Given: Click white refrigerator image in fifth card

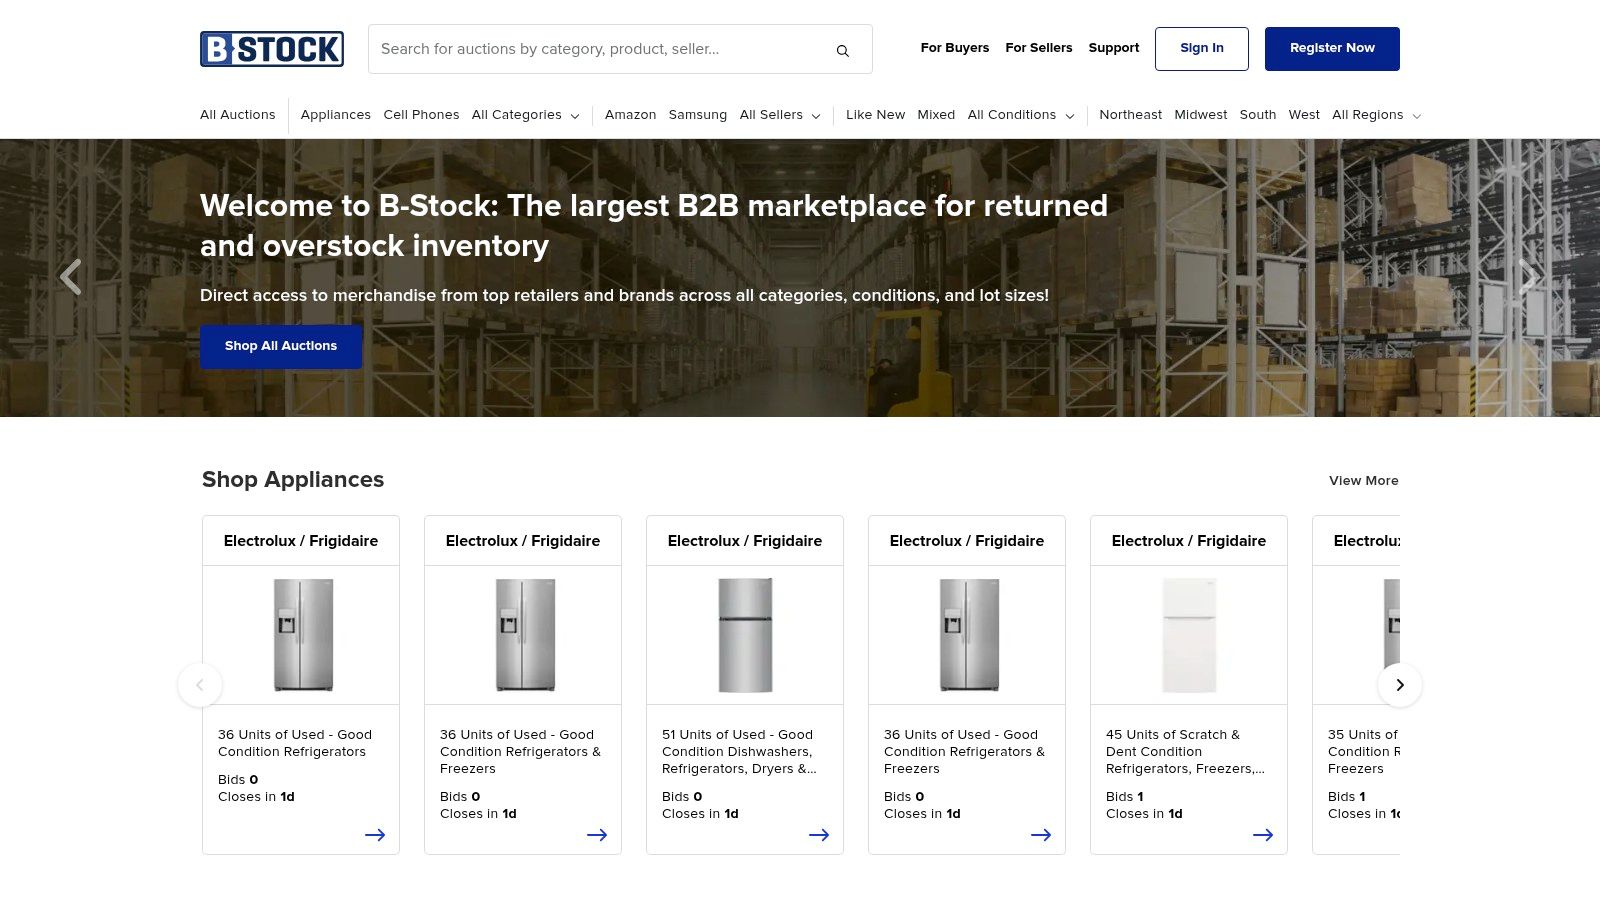Looking at the screenshot, I should [1189, 635].
